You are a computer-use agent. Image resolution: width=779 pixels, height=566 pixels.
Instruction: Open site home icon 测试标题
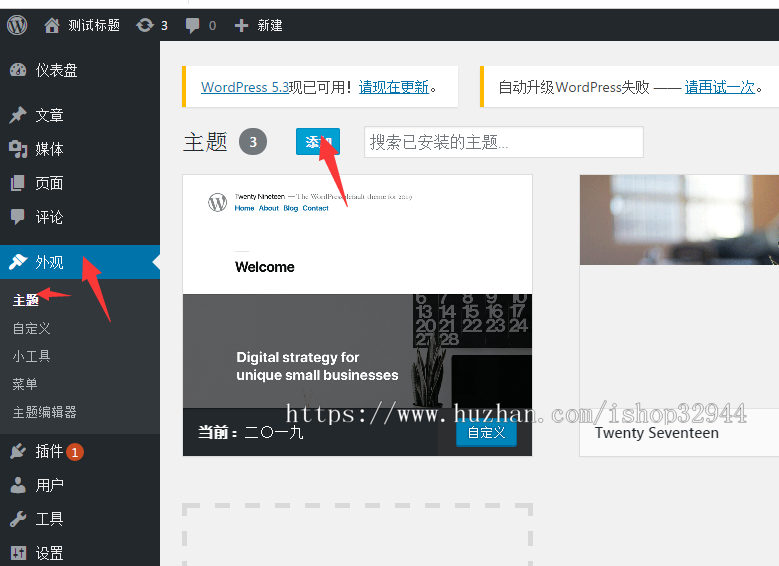(x=52, y=25)
